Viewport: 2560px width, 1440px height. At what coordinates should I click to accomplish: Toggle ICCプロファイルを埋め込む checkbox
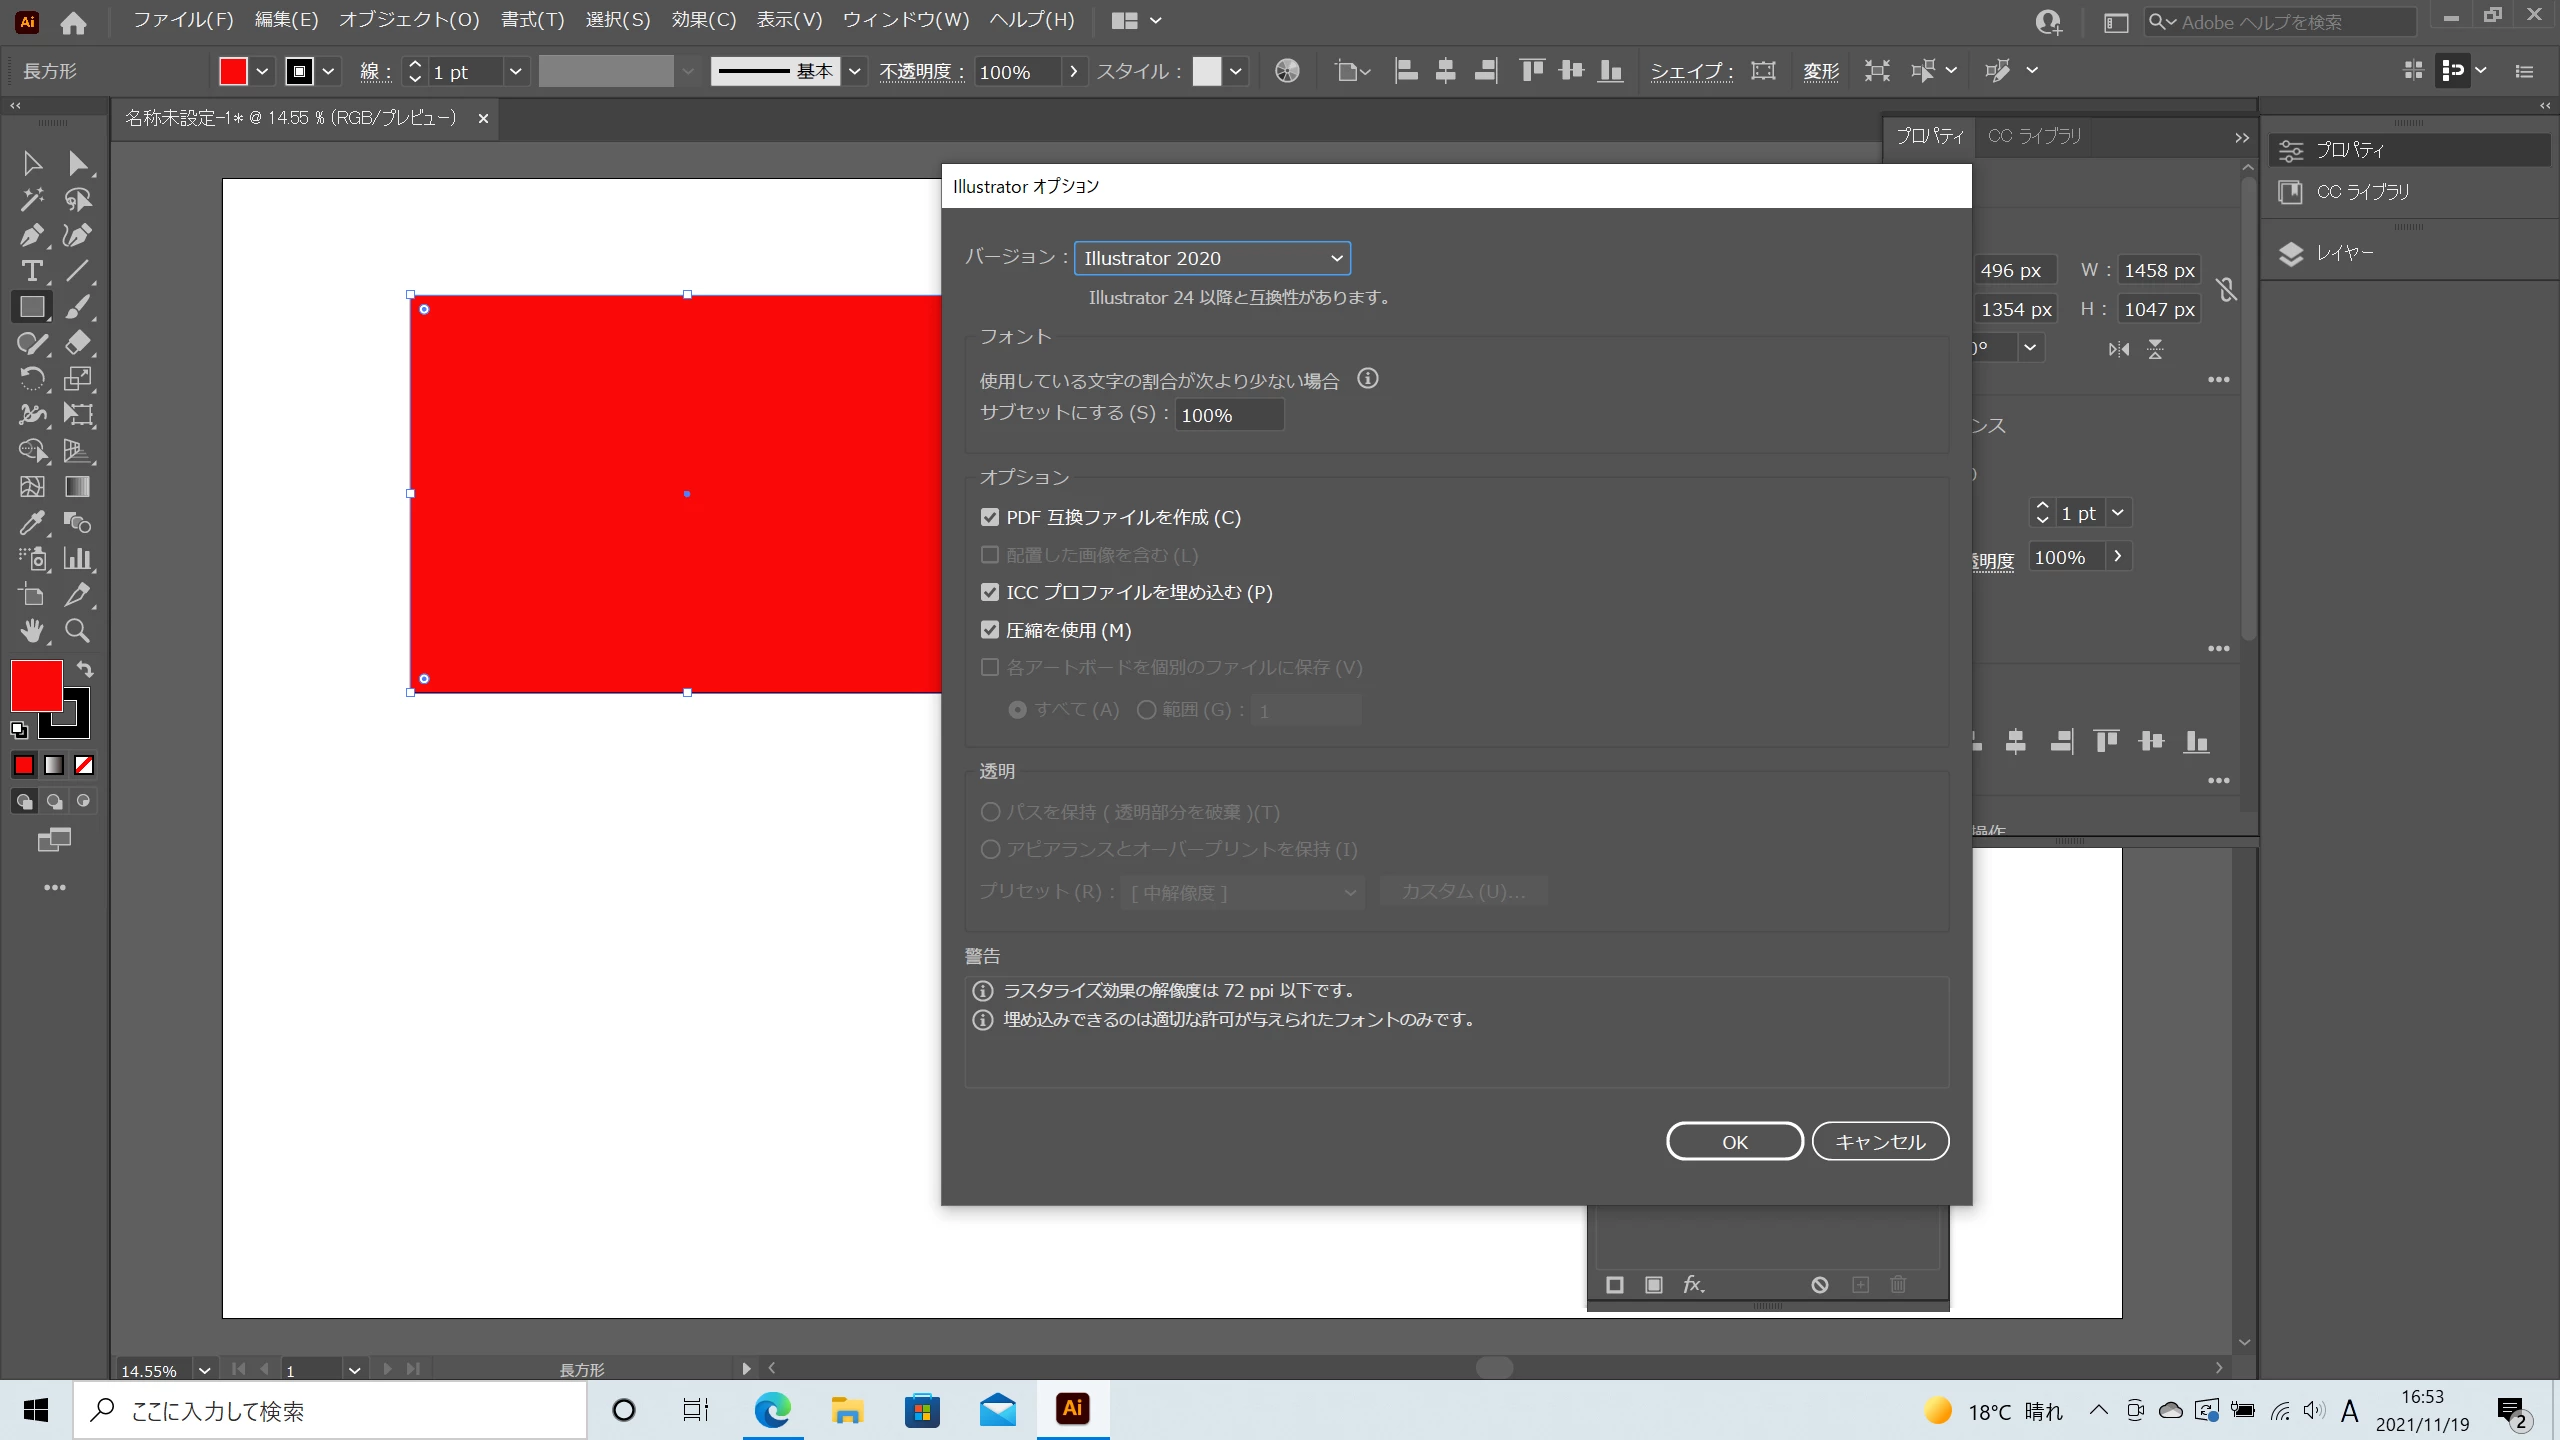[x=990, y=592]
